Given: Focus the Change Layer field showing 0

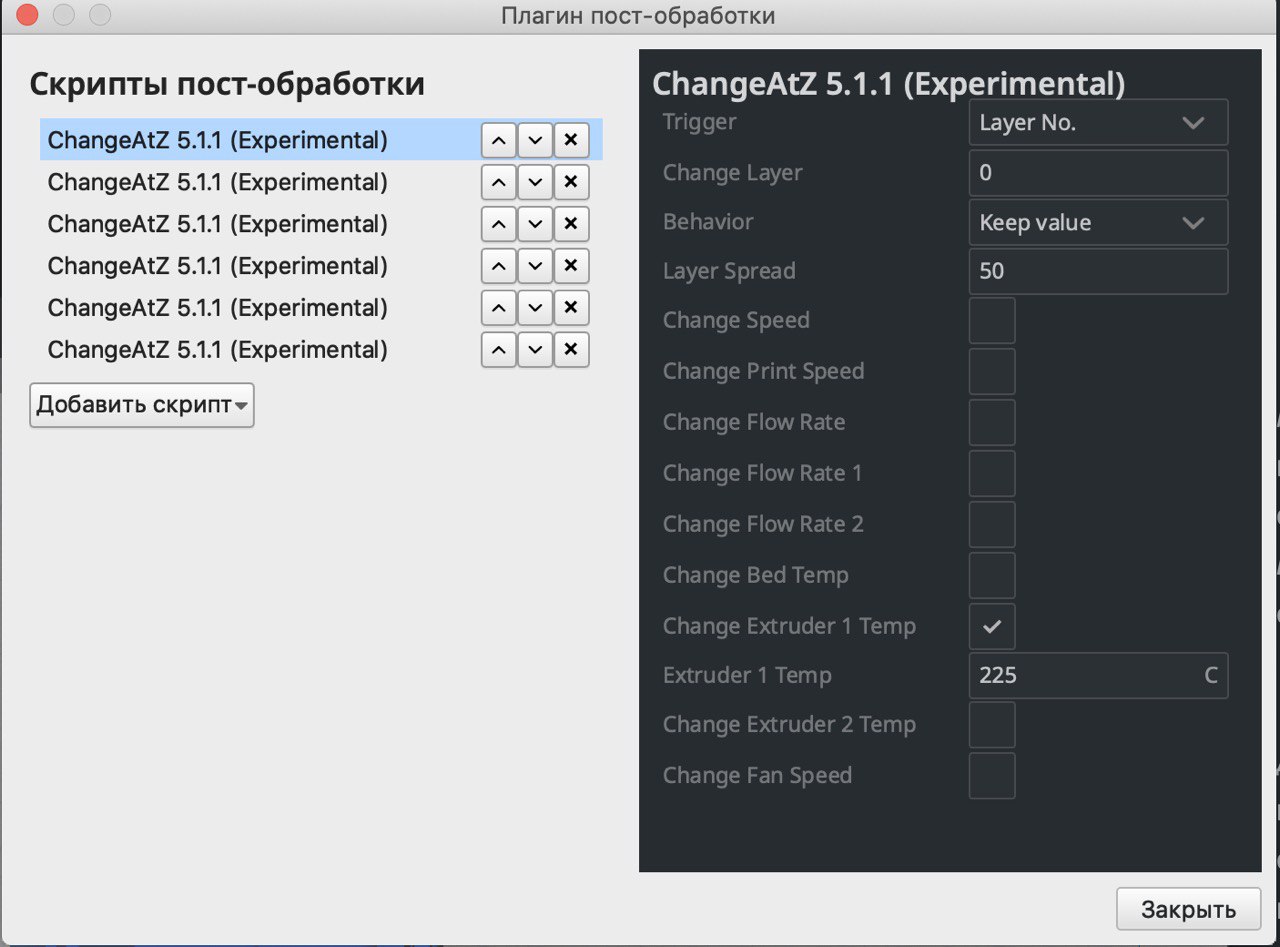Looking at the screenshot, I should pyautogui.click(x=1098, y=173).
